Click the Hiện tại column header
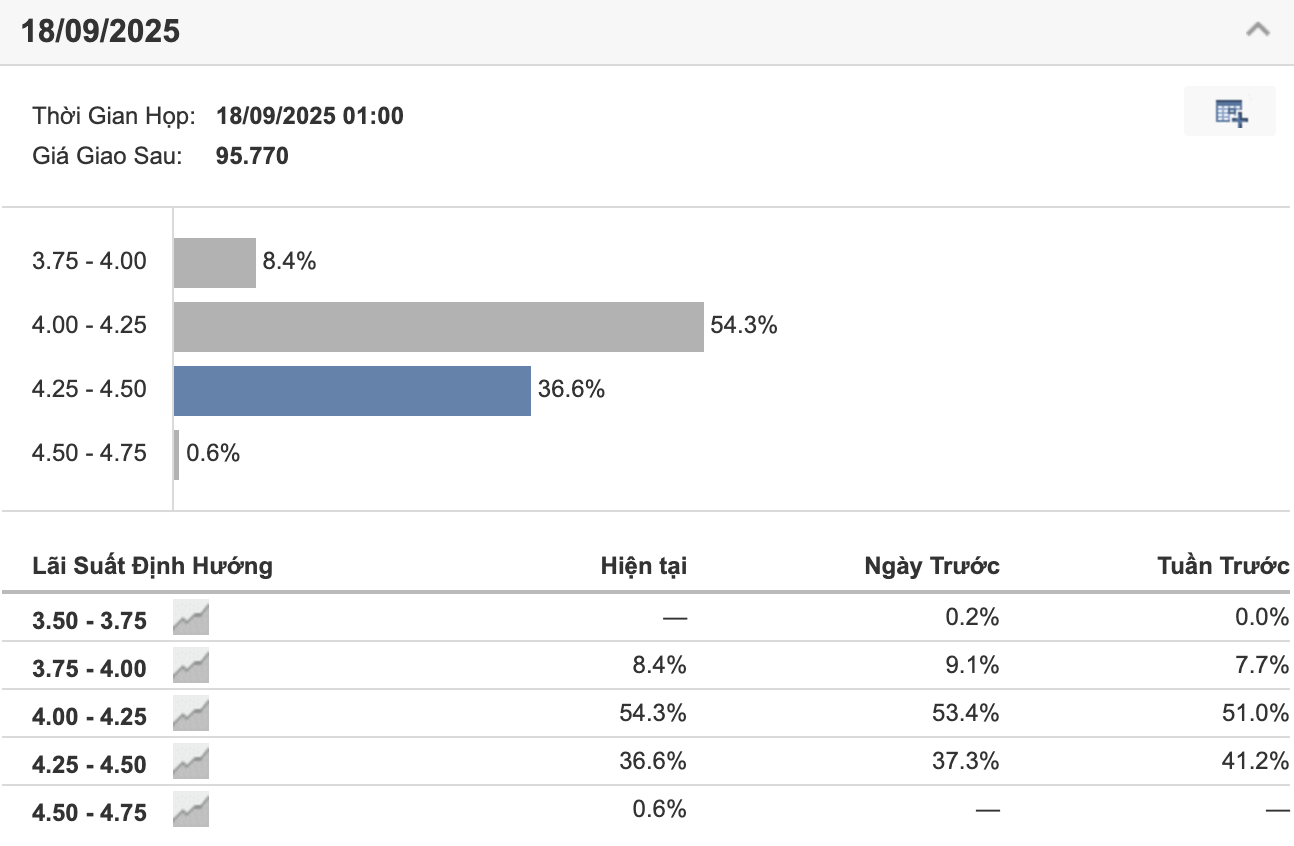The height and width of the screenshot is (846, 1294). 644,566
